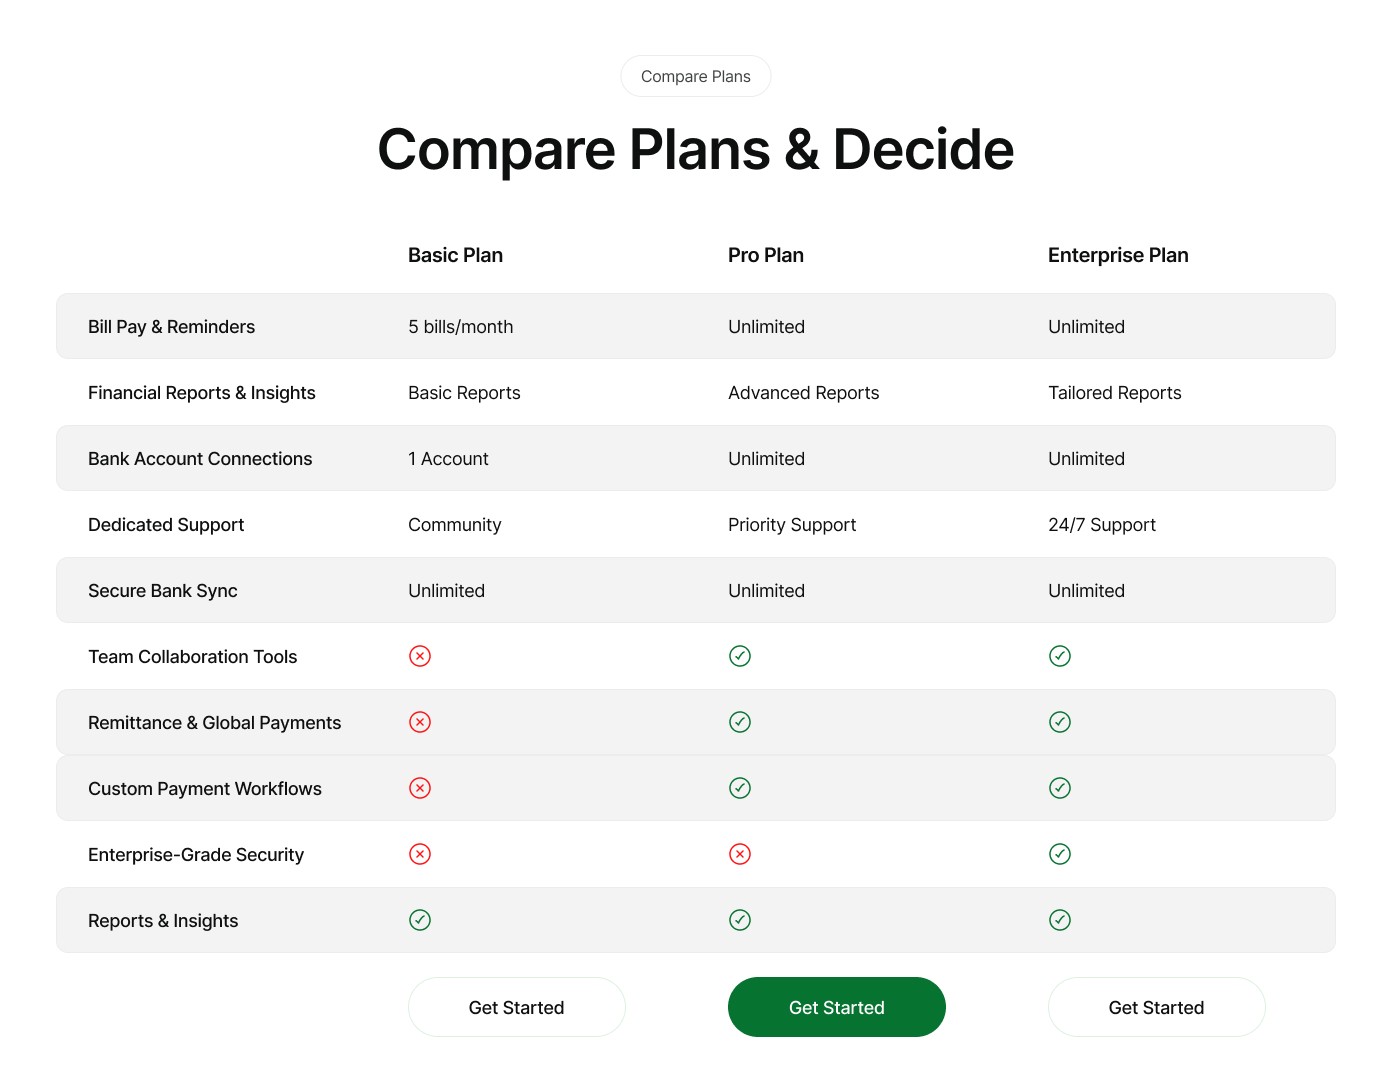Click the Compare Plans pill badge
The width and height of the screenshot is (1392, 1092).
(696, 76)
